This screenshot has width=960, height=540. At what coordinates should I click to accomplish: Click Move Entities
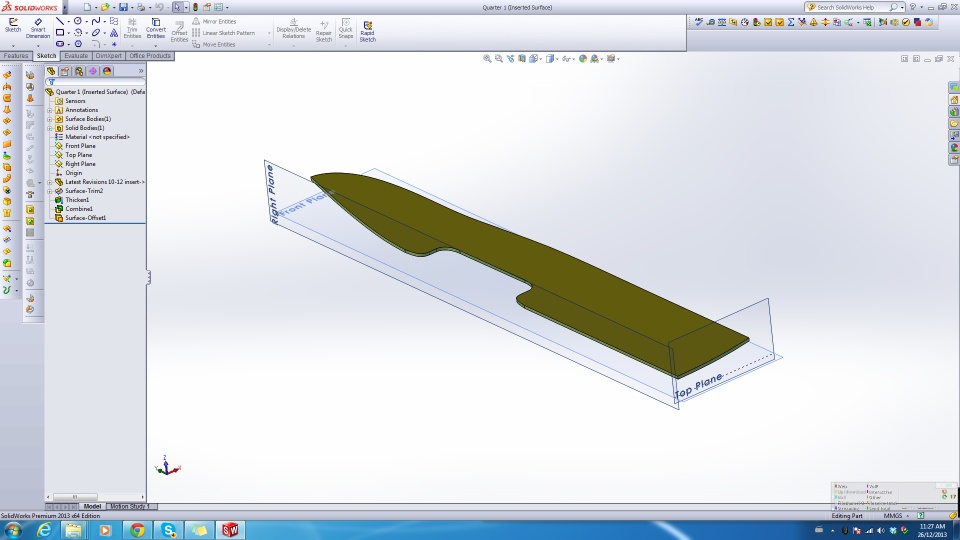click(x=214, y=45)
